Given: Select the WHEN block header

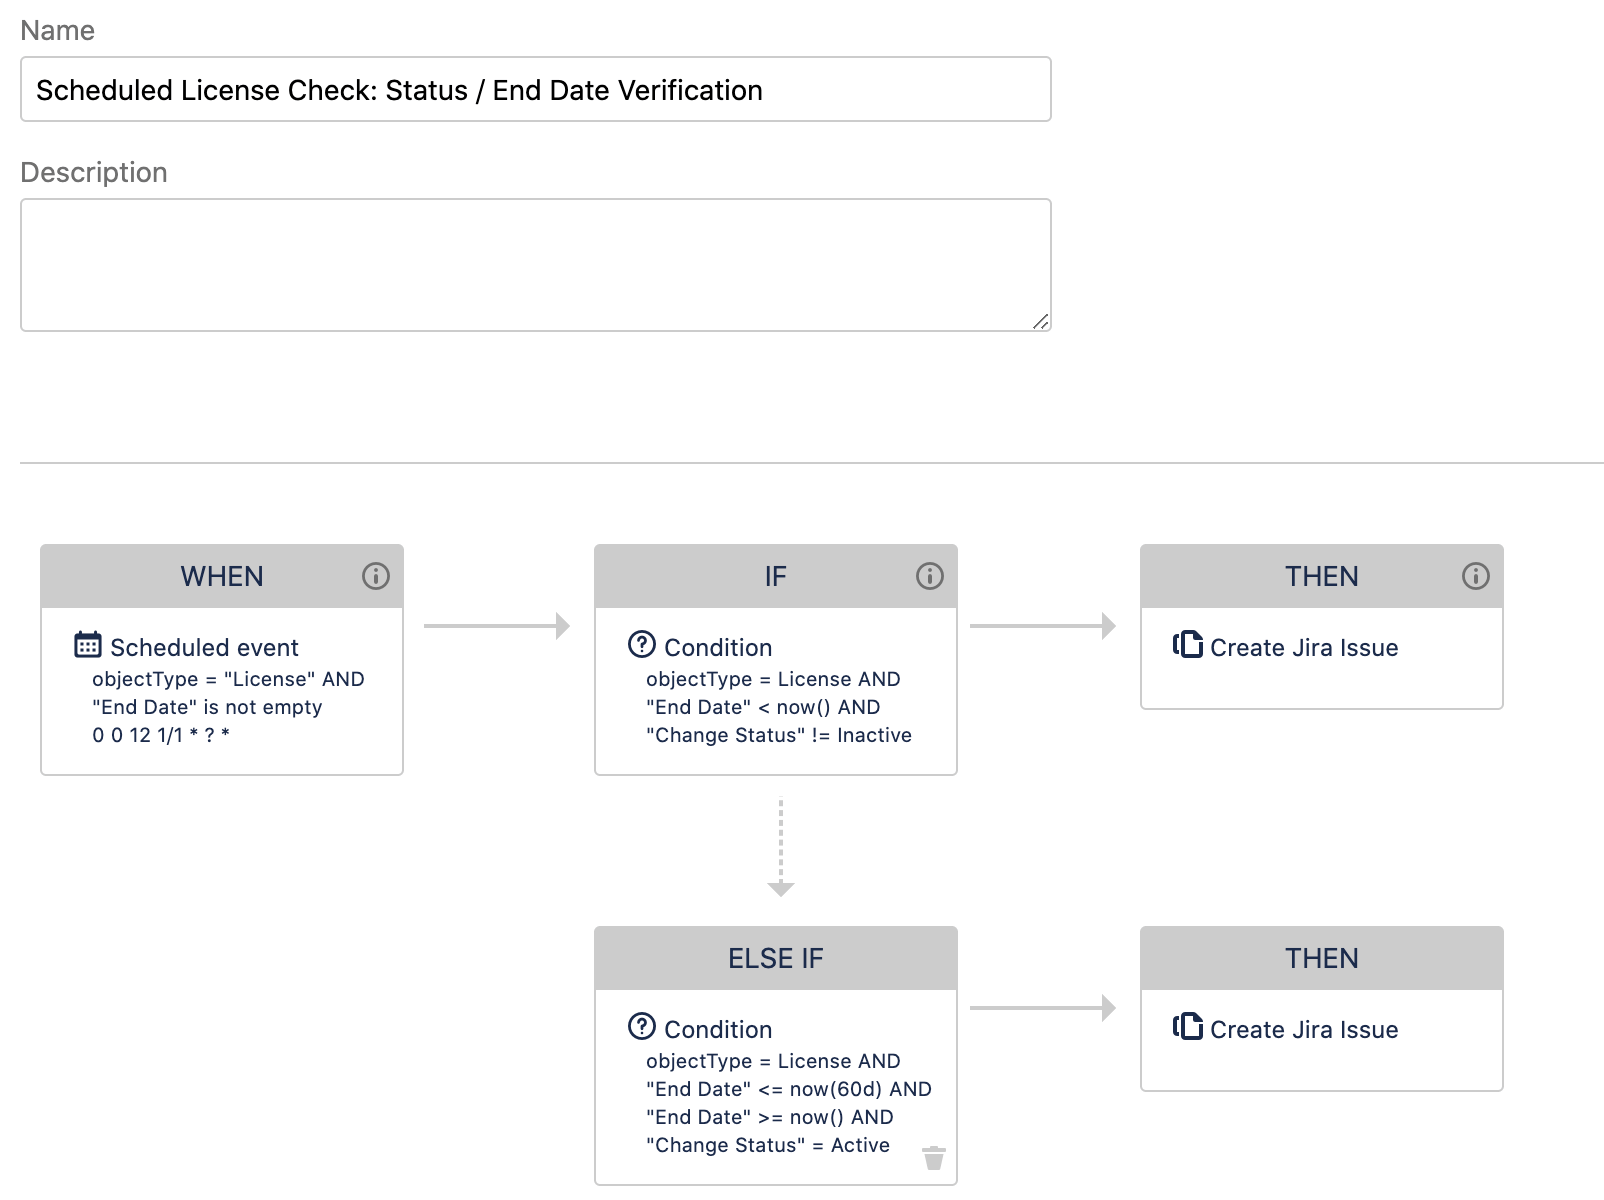Looking at the screenshot, I should click(222, 575).
